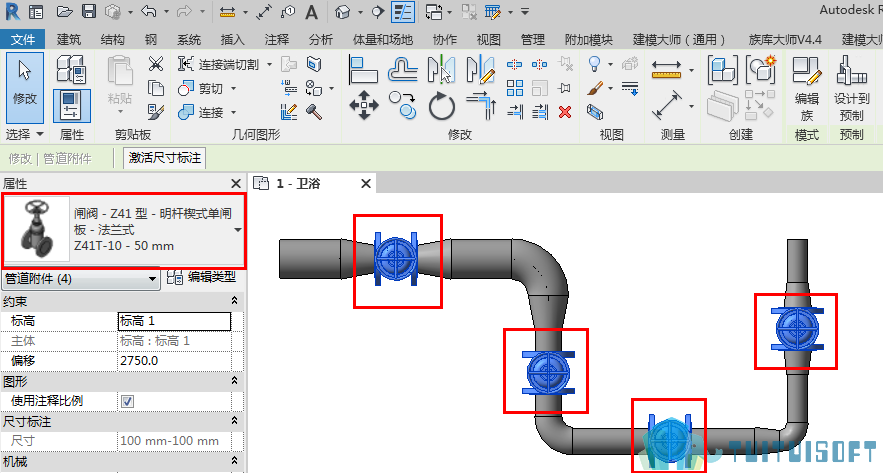Switch to the 视图 ribbon tab
The image size is (883, 473).
[x=488, y=39]
